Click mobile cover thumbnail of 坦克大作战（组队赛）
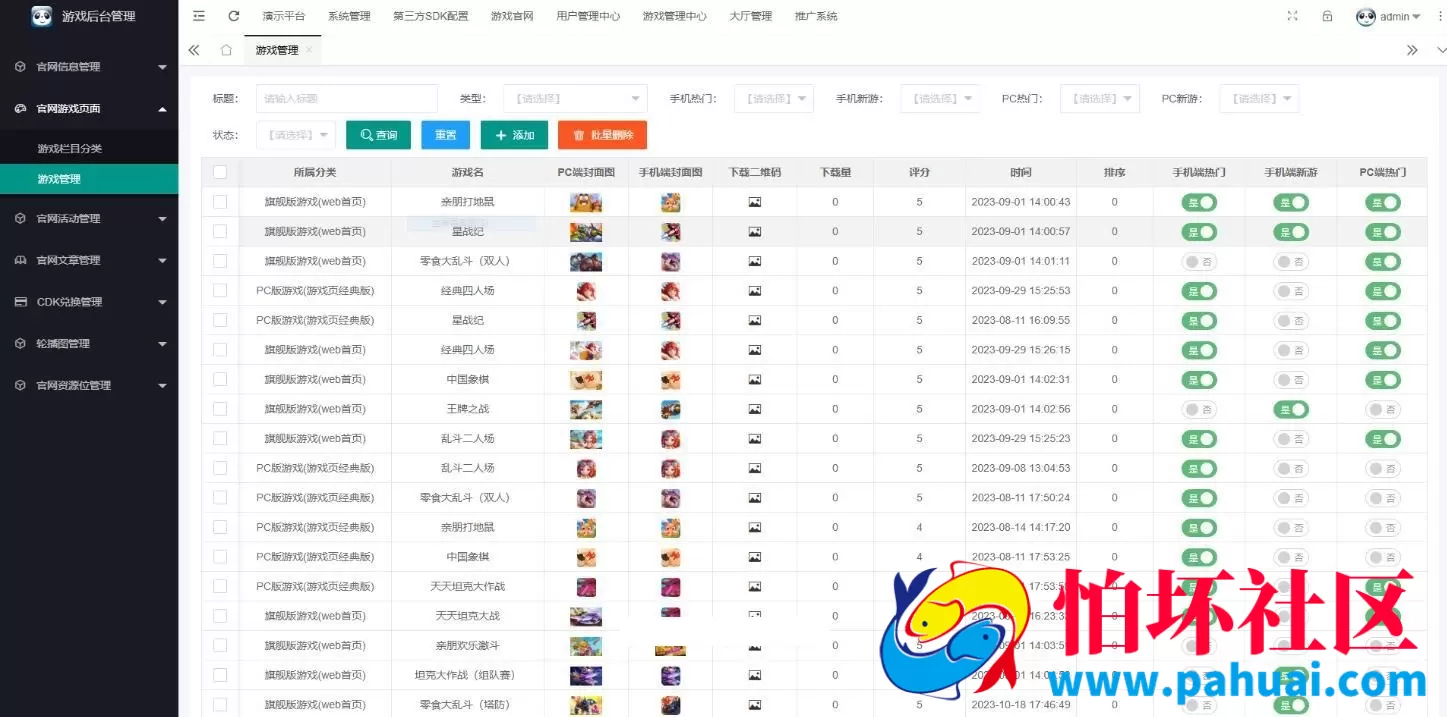The width and height of the screenshot is (1447, 717). pos(671,675)
